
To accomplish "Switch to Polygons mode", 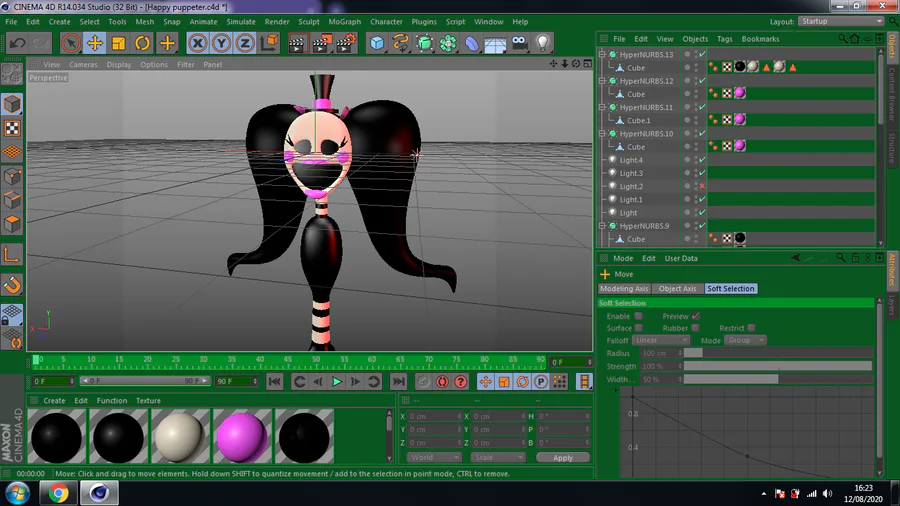I will pyautogui.click(x=12, y=223).
